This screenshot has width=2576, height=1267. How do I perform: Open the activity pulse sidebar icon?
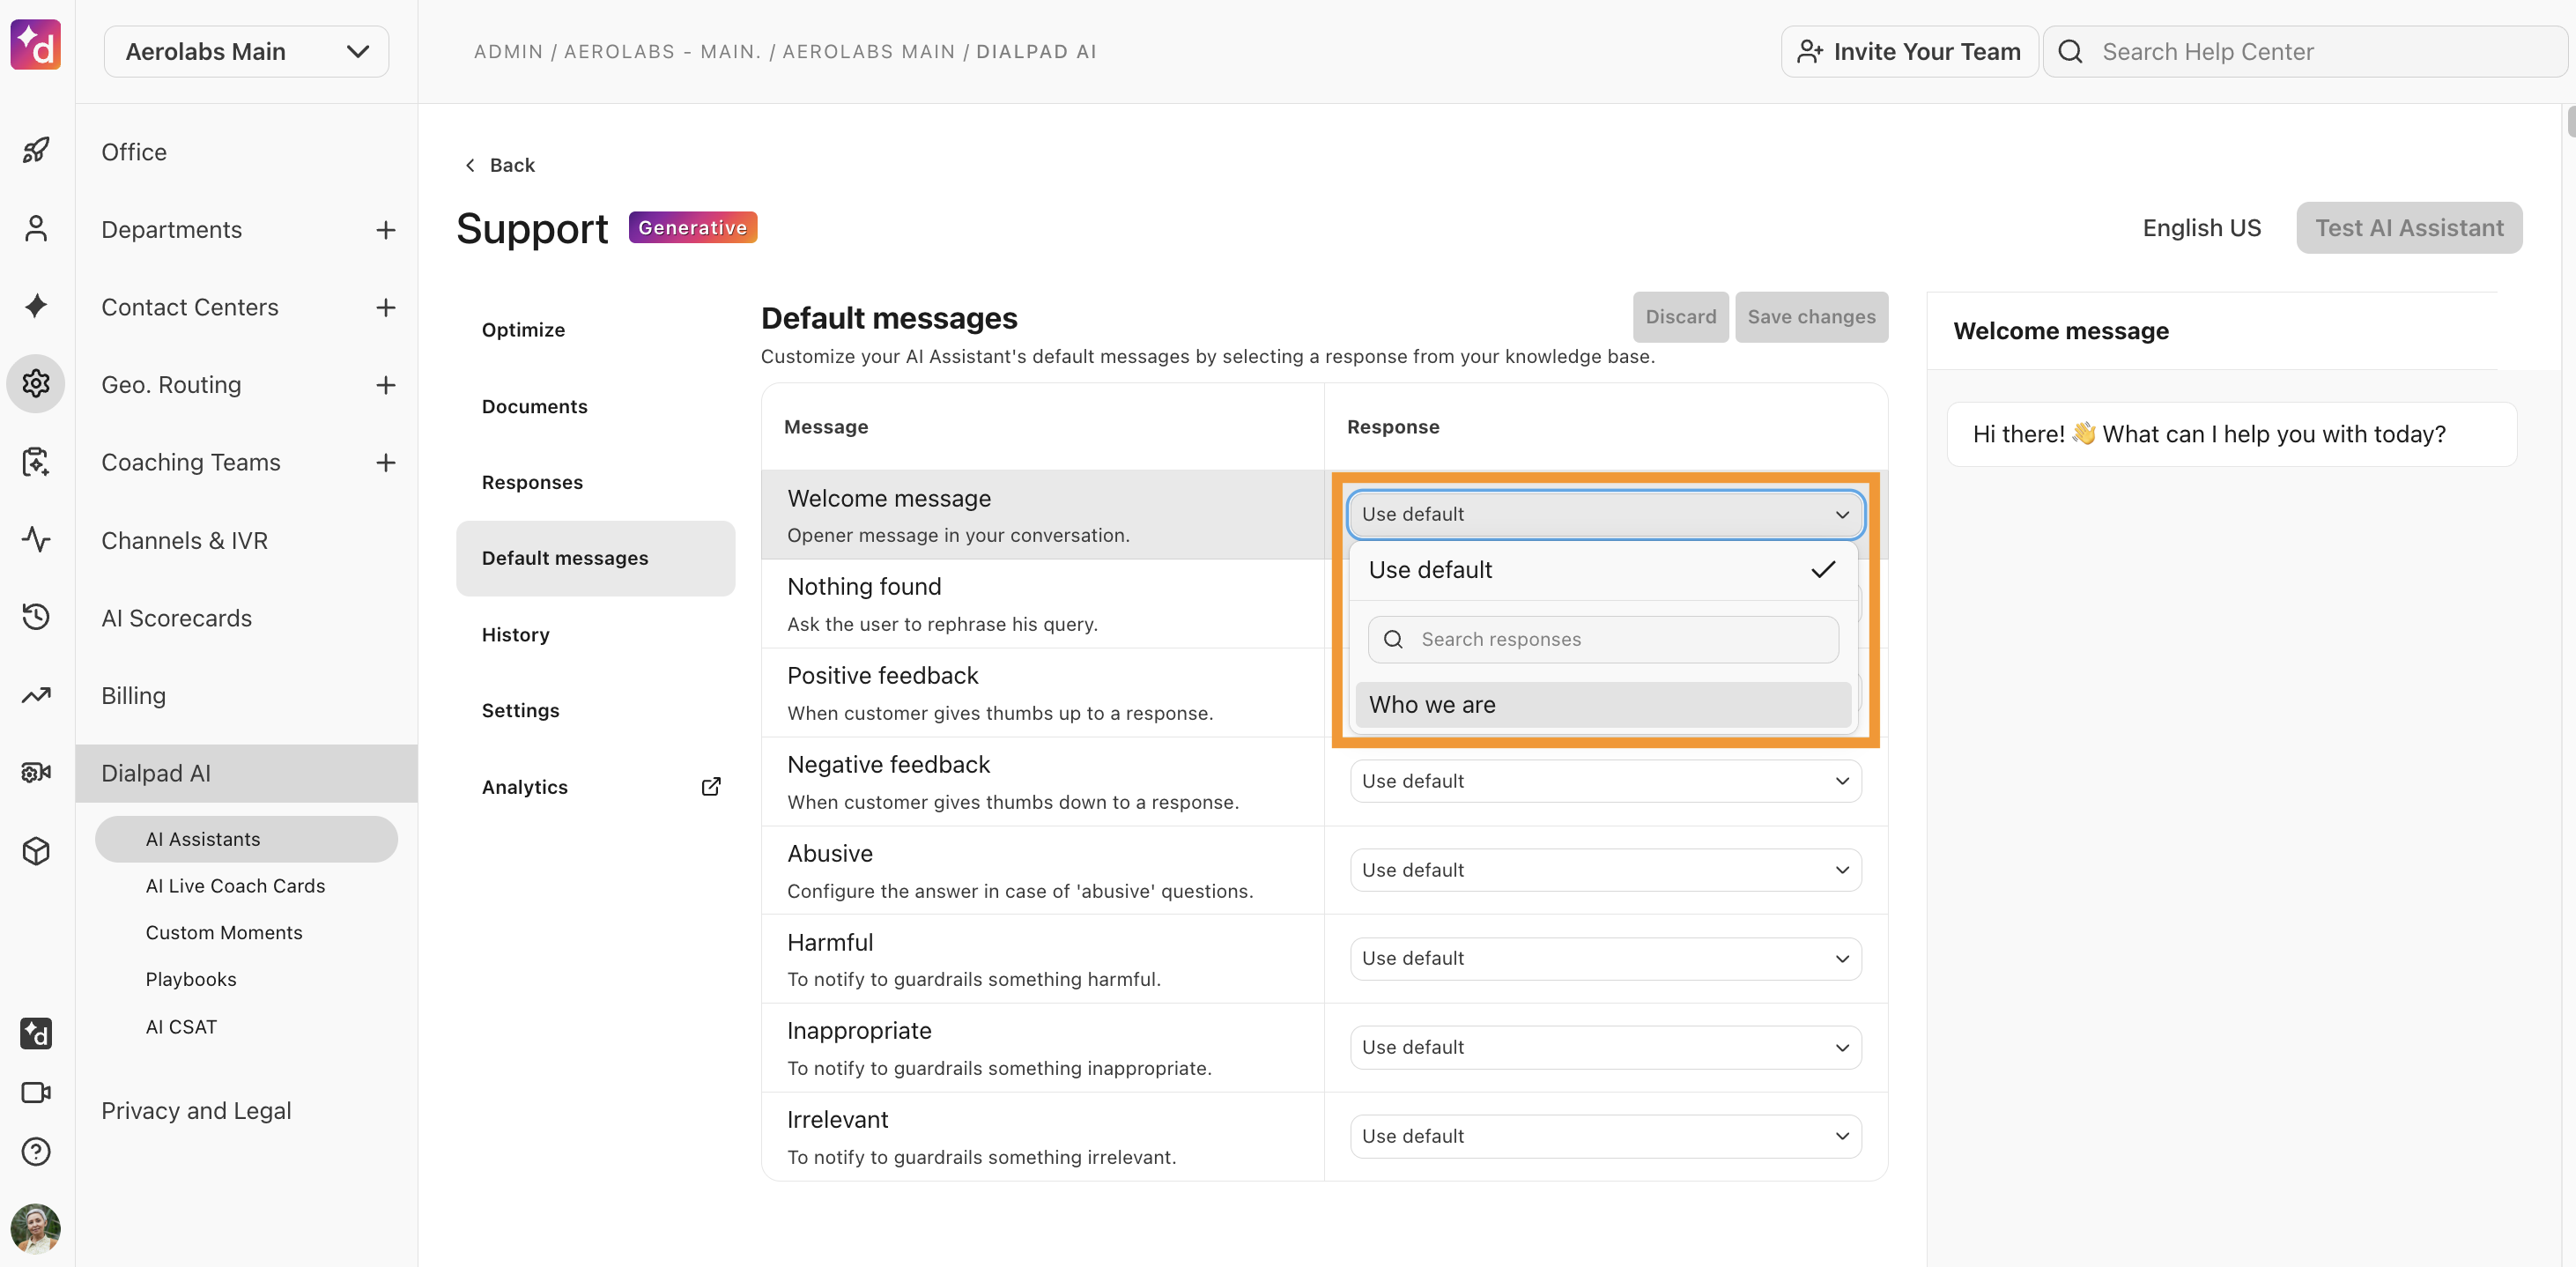[36, 540]
